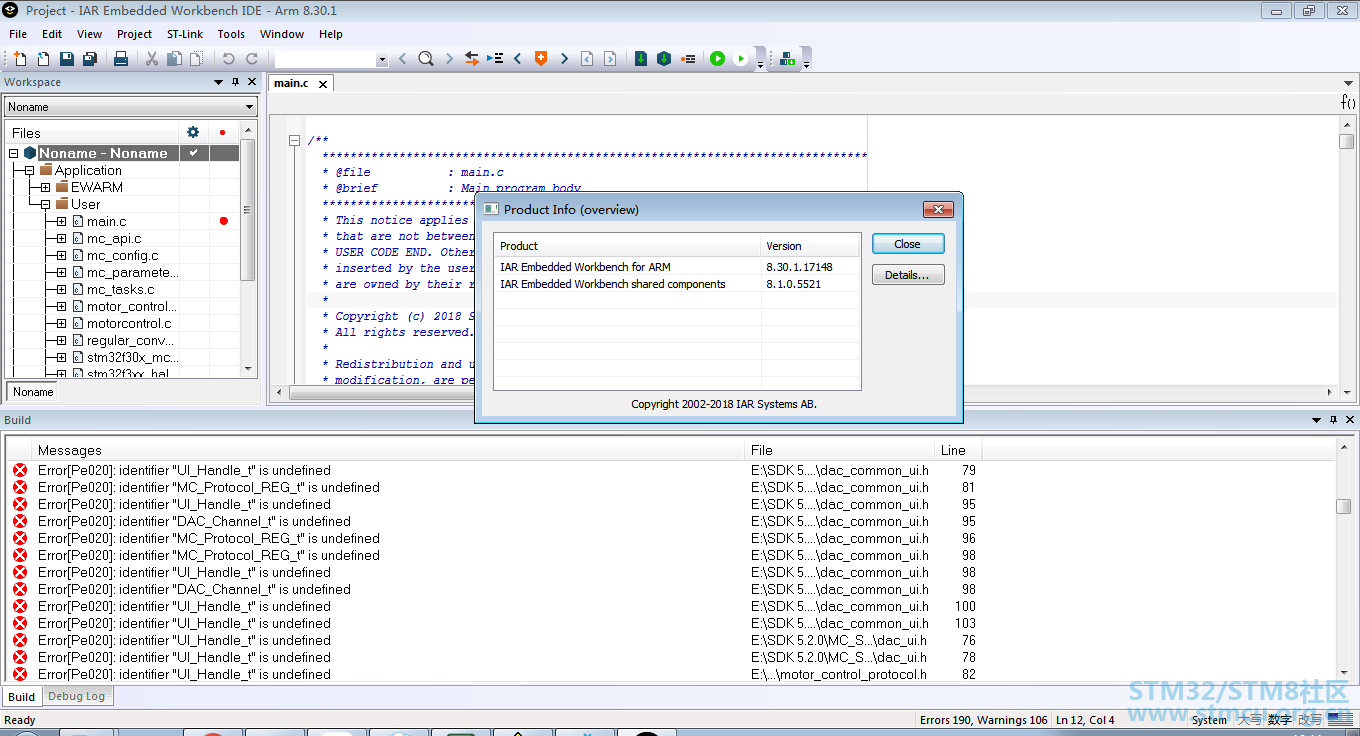Click the "DAC_Channel_t" undefined error at line 95
Screen dimensions: 1360x736
point(194,521)
